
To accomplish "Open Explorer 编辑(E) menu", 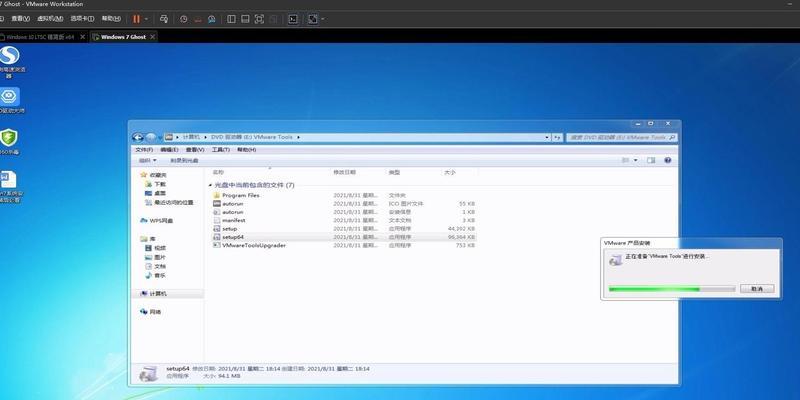I will coord(169,150).
